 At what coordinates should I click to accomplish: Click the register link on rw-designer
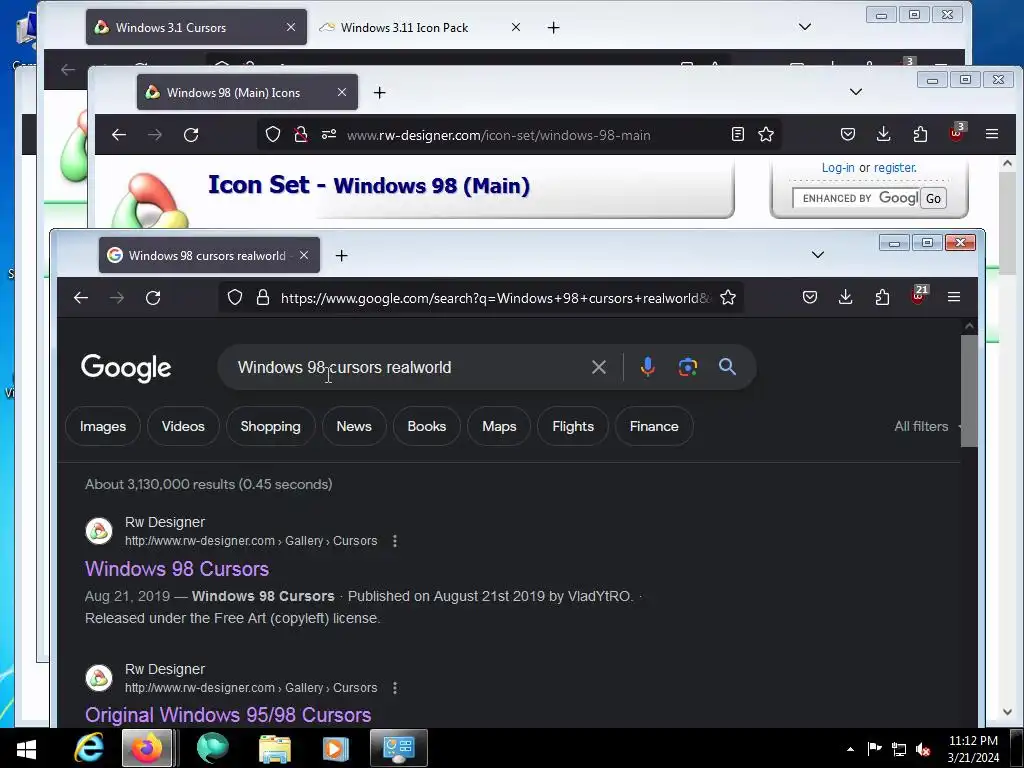pos(895,168)
